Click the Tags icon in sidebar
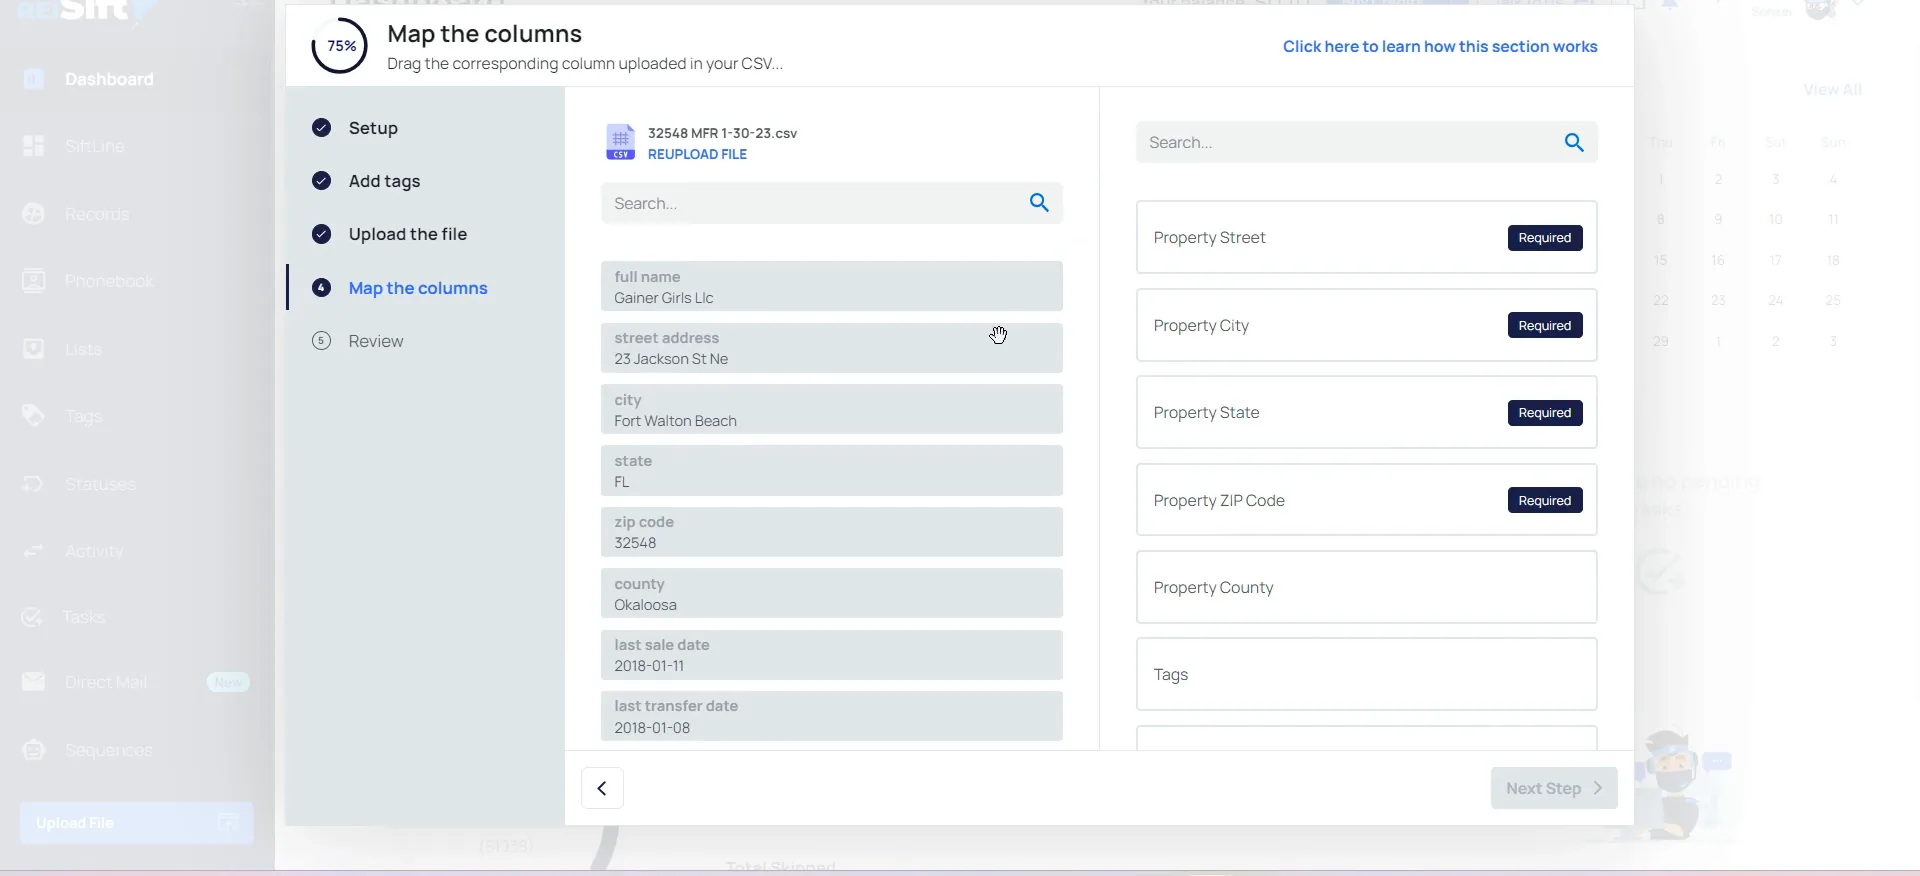This screenshot has height=876, width=1920. click(x=34, y=416)
